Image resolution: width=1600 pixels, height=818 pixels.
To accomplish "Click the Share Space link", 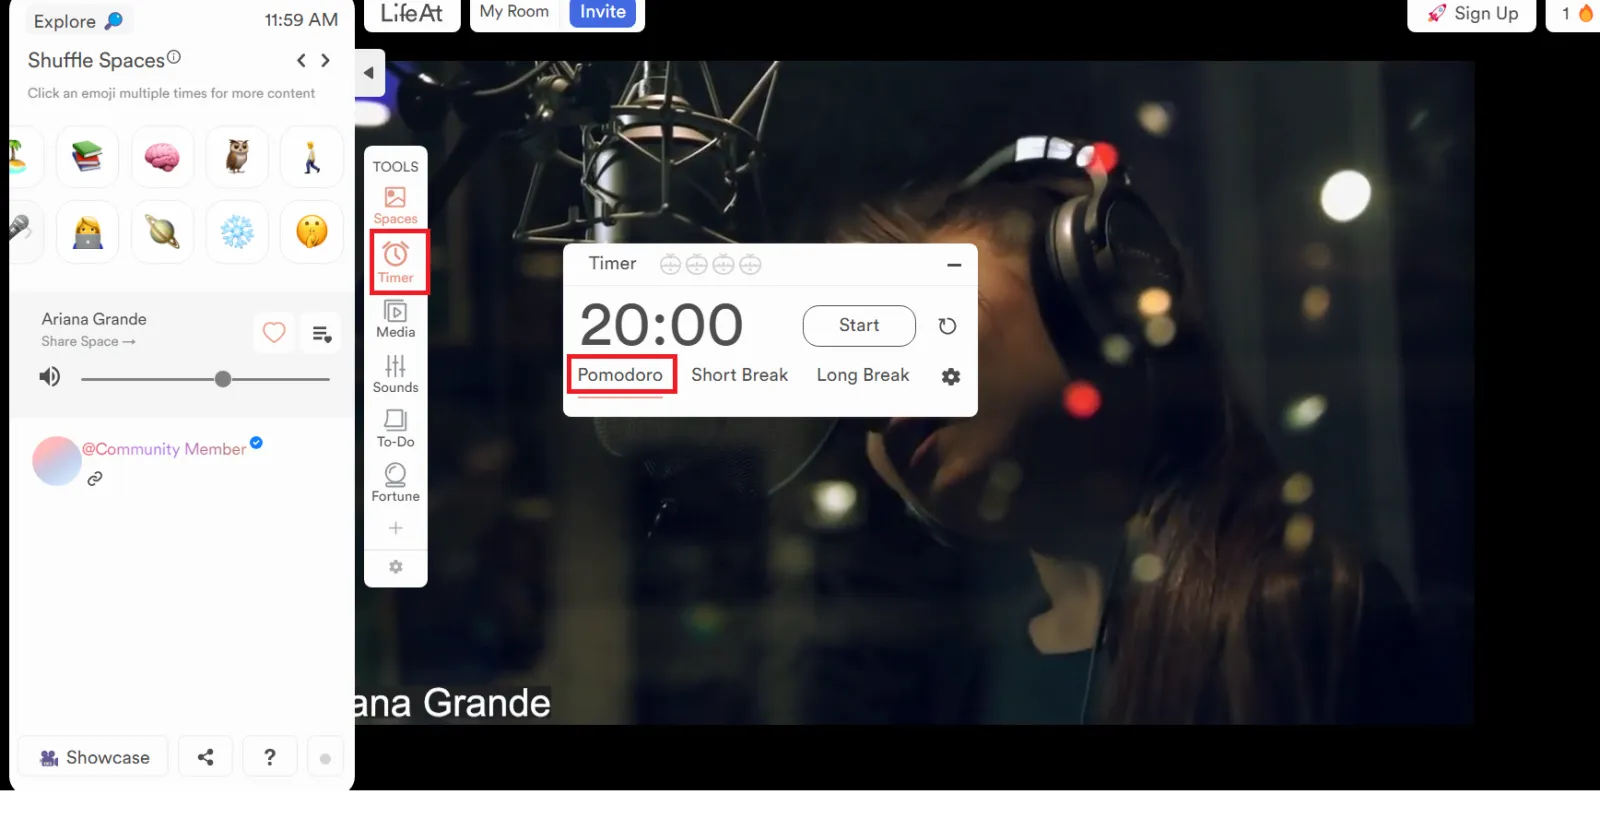I will pos(88,341).
